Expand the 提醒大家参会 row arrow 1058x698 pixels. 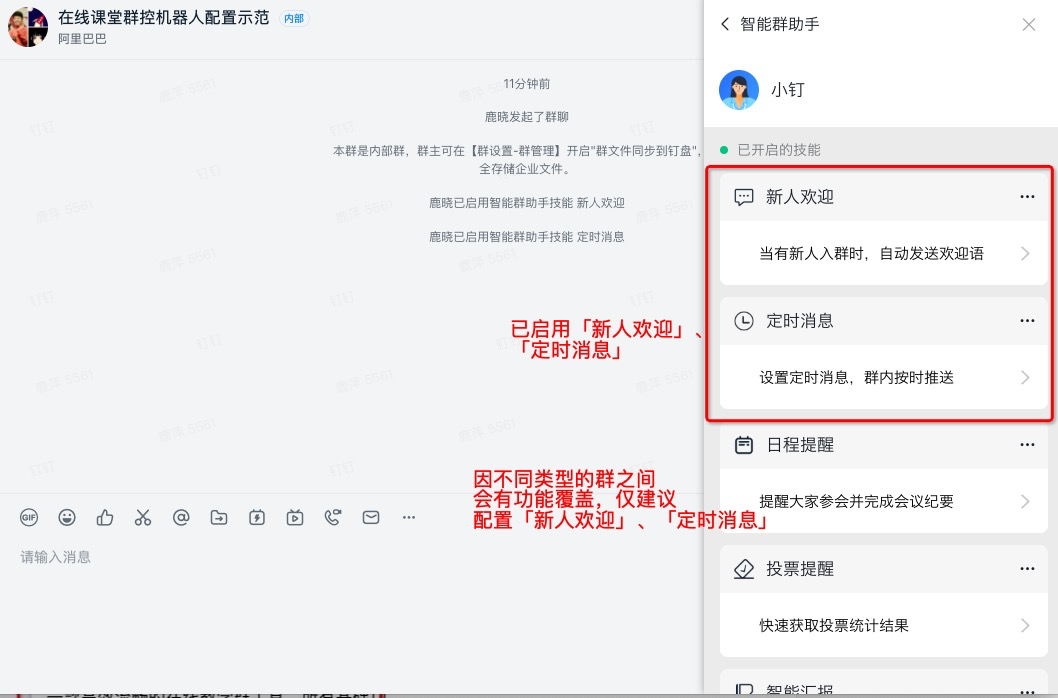point(1026,502)
